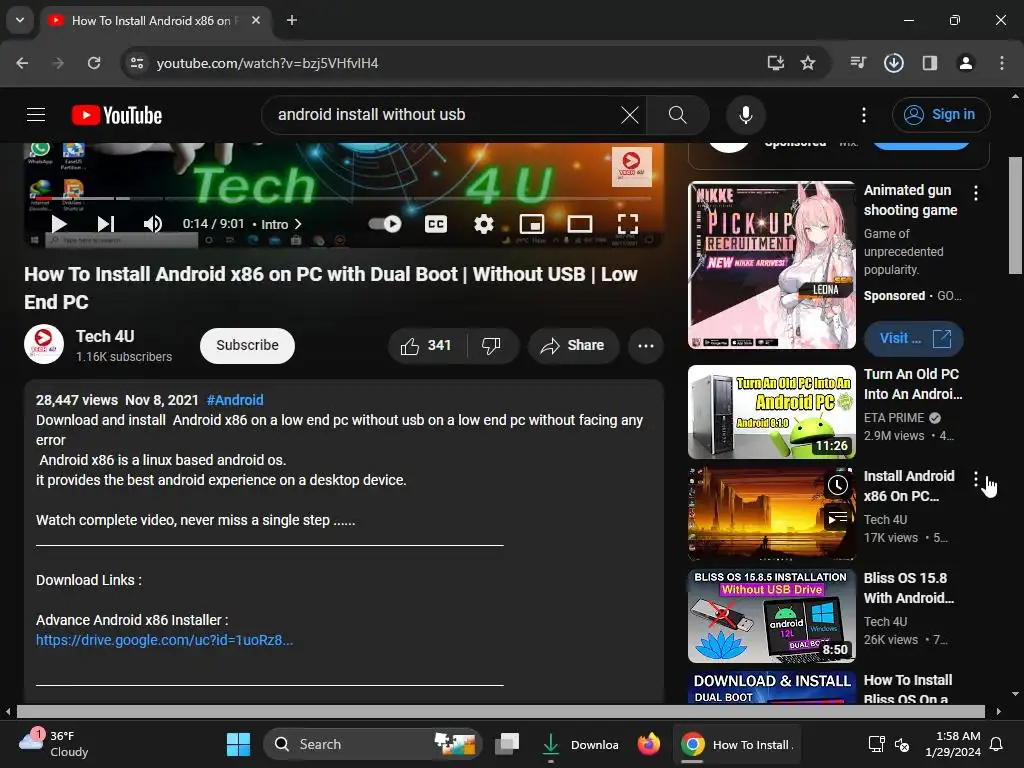Skip to next video
Viewport: 1024px width, 768px height.
(x=106, y=224)
